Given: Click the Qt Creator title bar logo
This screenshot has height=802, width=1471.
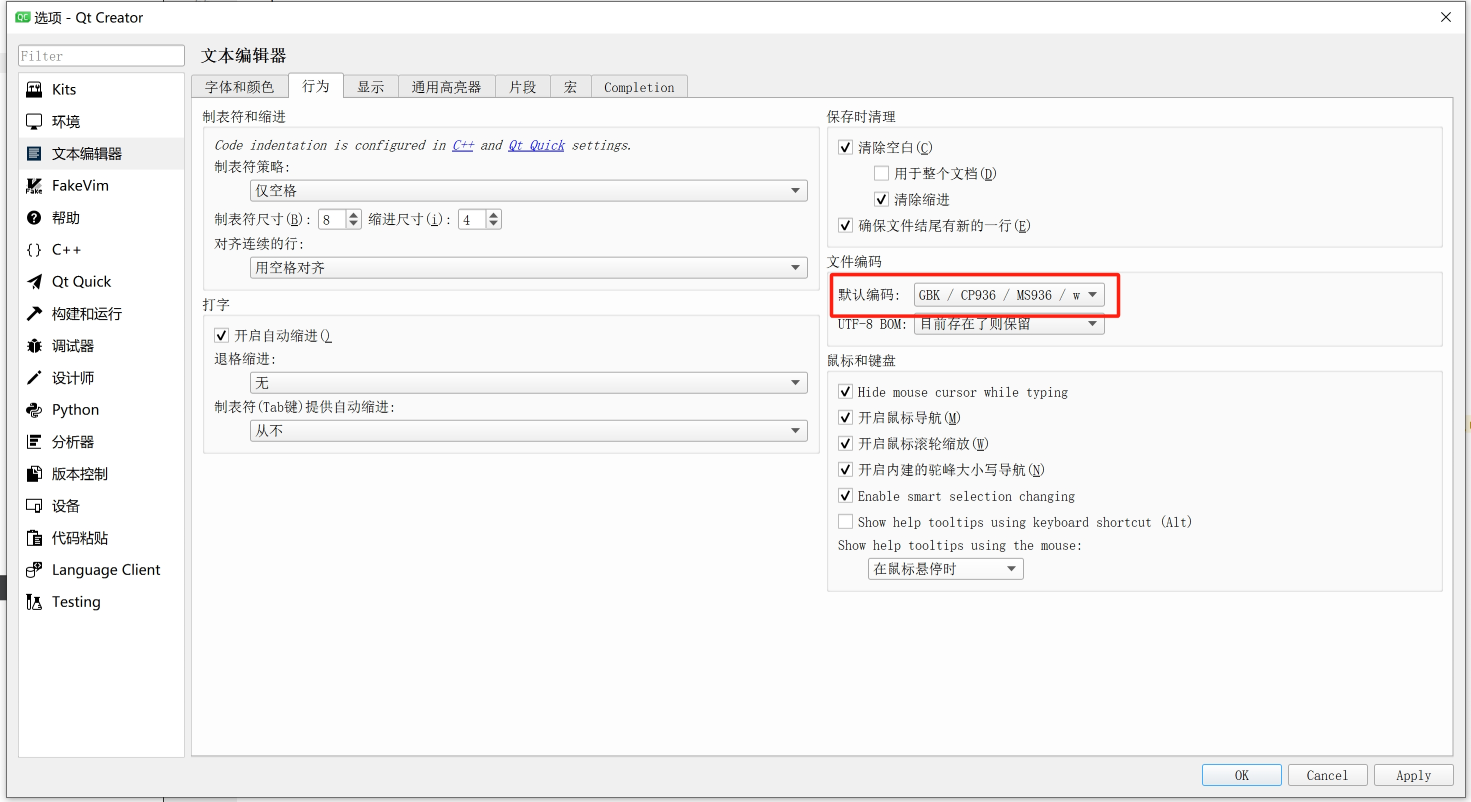Looking at the screenshot, I should (22, 17).
